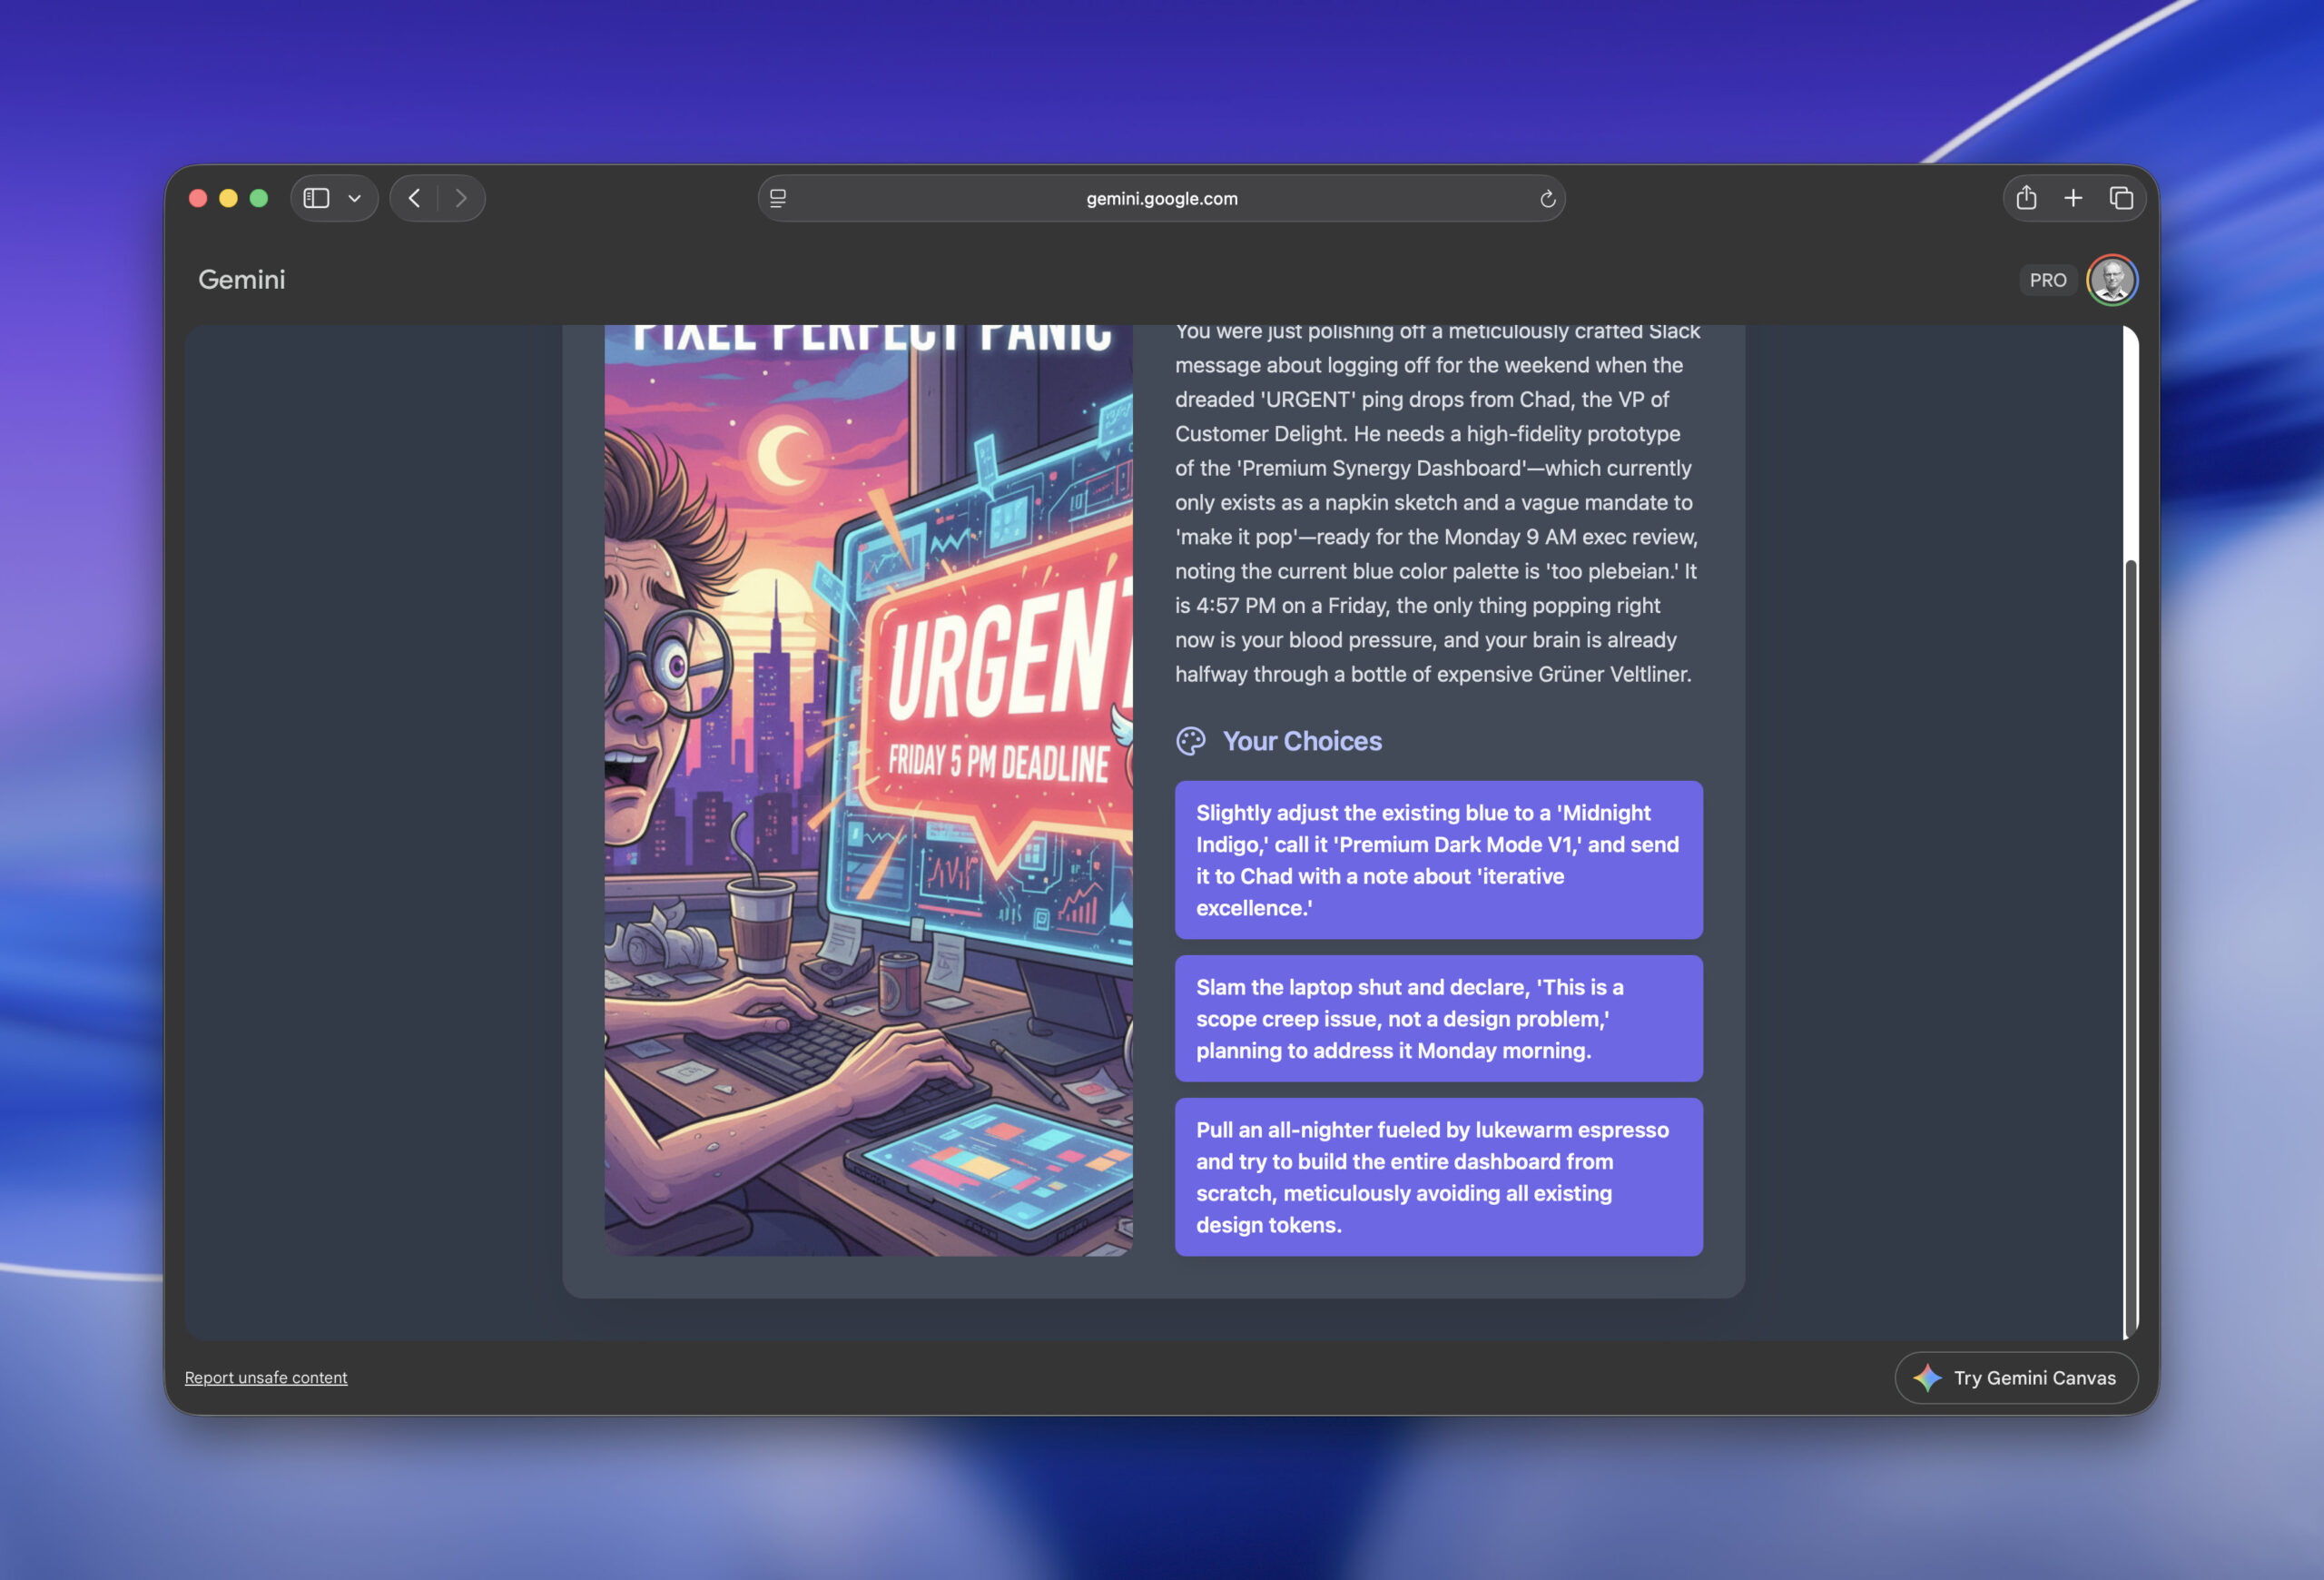Image resolution: width=2324 pixels, height=1580 pixels.
Task: Show the tab overview icon
Action: [x=2120, y=198]
